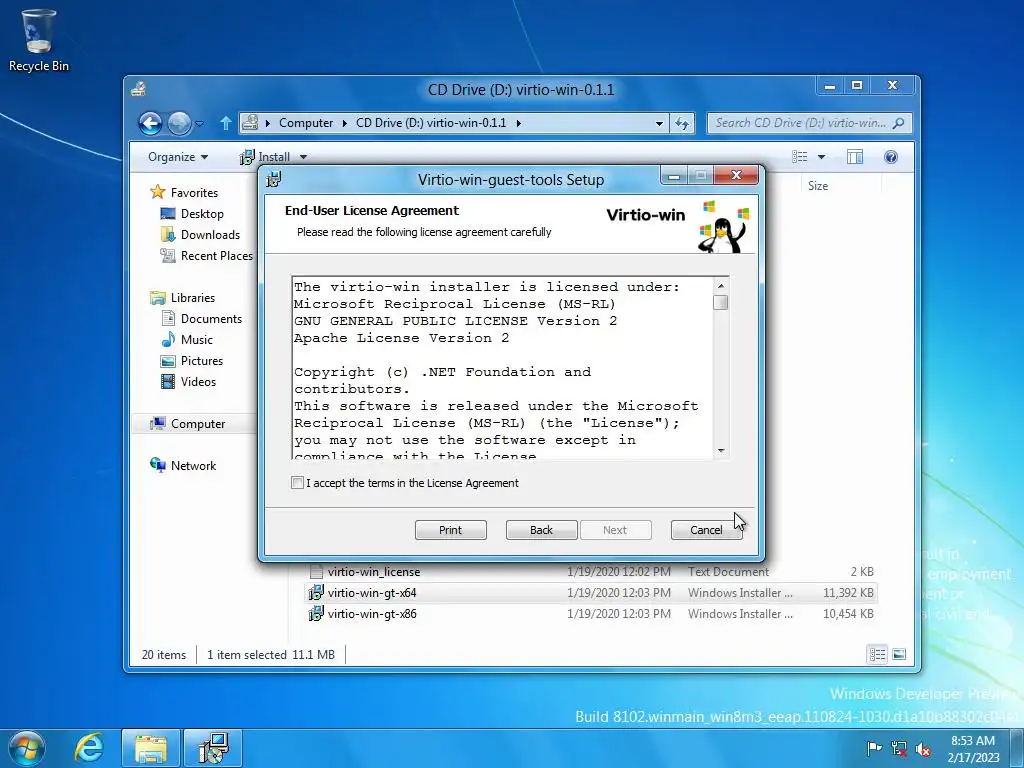Screen dimensions: 1024x768
Task: Expand the Computer breadcrumb arrow
Action: [344, 123]
